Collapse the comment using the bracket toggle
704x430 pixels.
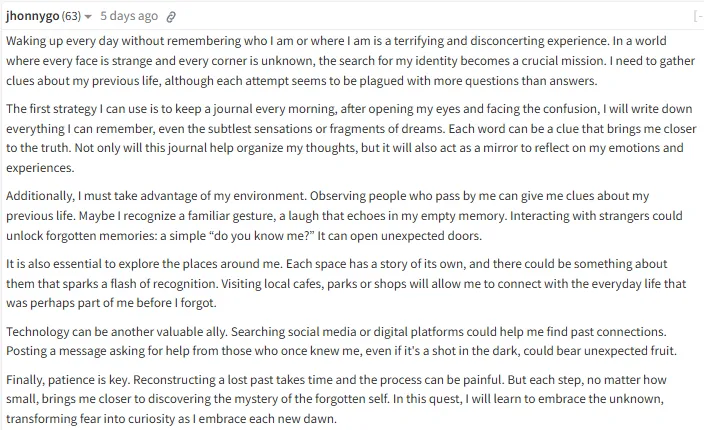(x=698, y=17)
